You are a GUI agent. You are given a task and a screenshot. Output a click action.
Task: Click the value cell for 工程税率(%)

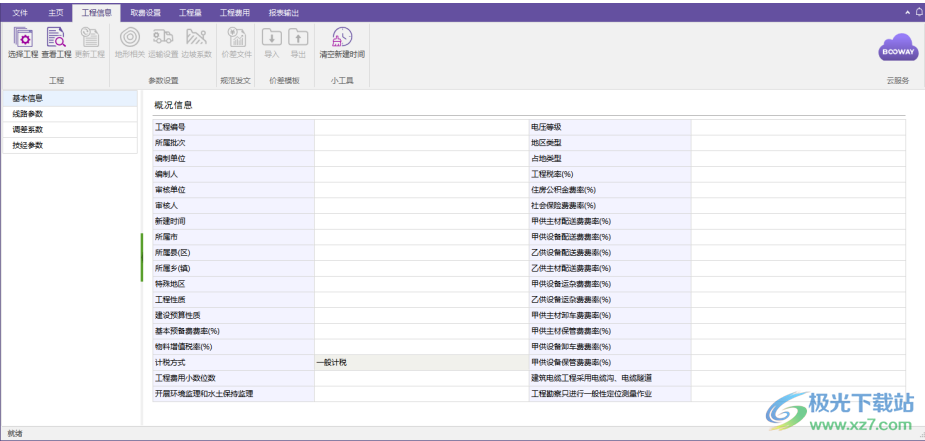pos(798,174)
